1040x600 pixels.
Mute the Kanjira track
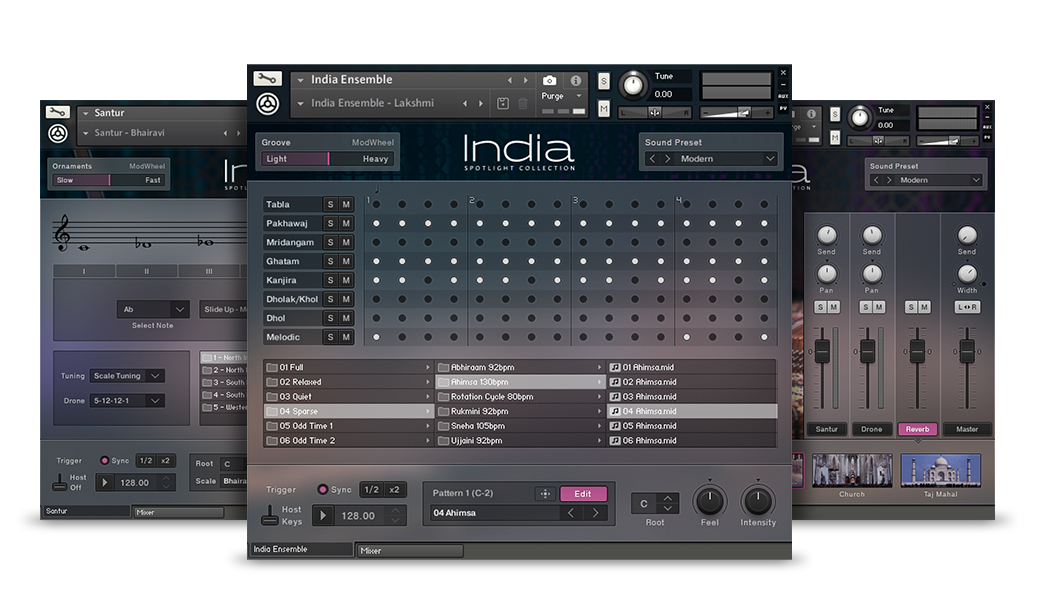(x=346, y=280)
